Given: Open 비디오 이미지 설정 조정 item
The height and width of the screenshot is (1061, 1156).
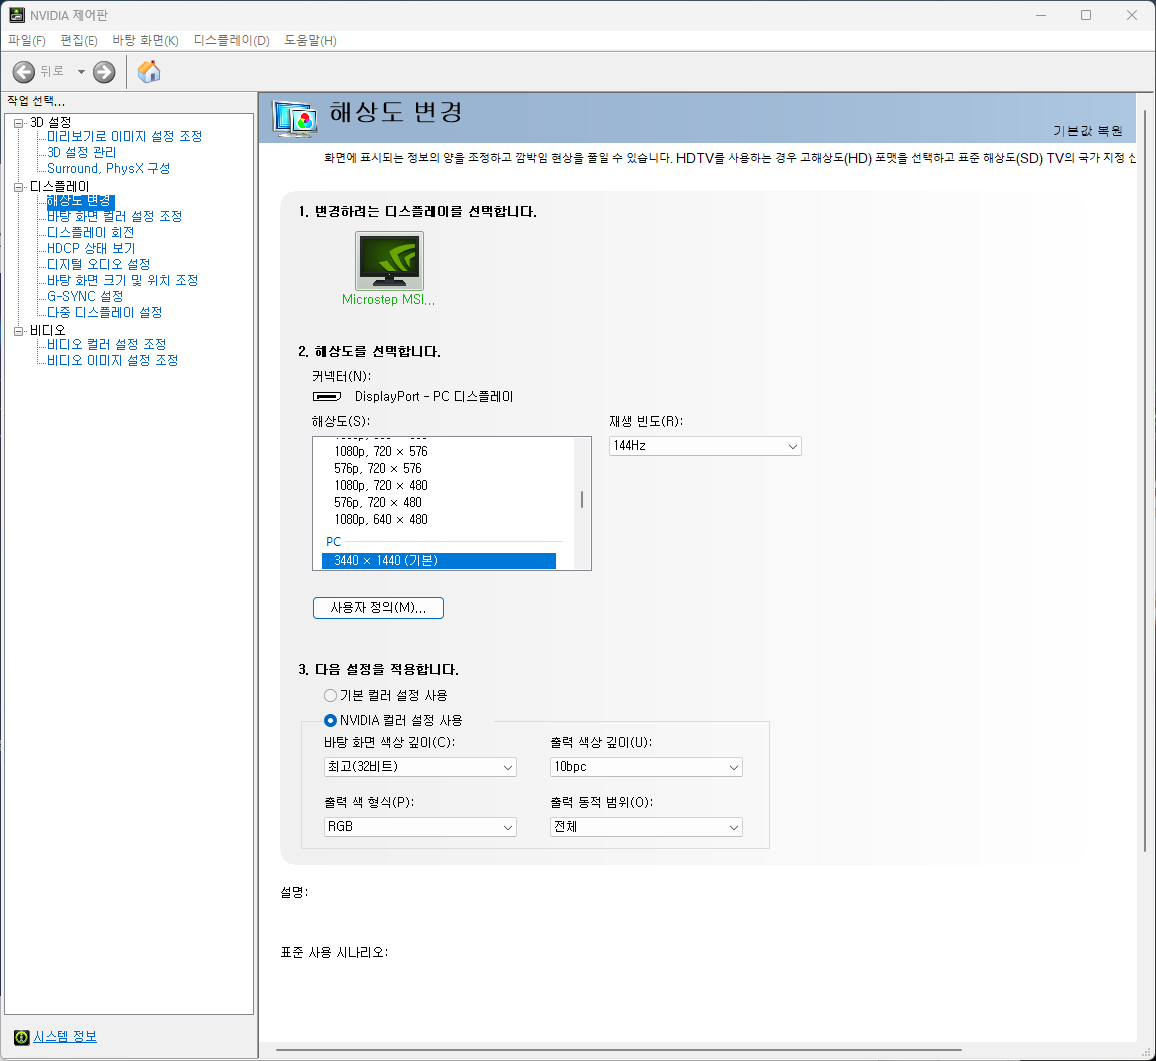Looking at the screenshot, I should click(113, 361).
